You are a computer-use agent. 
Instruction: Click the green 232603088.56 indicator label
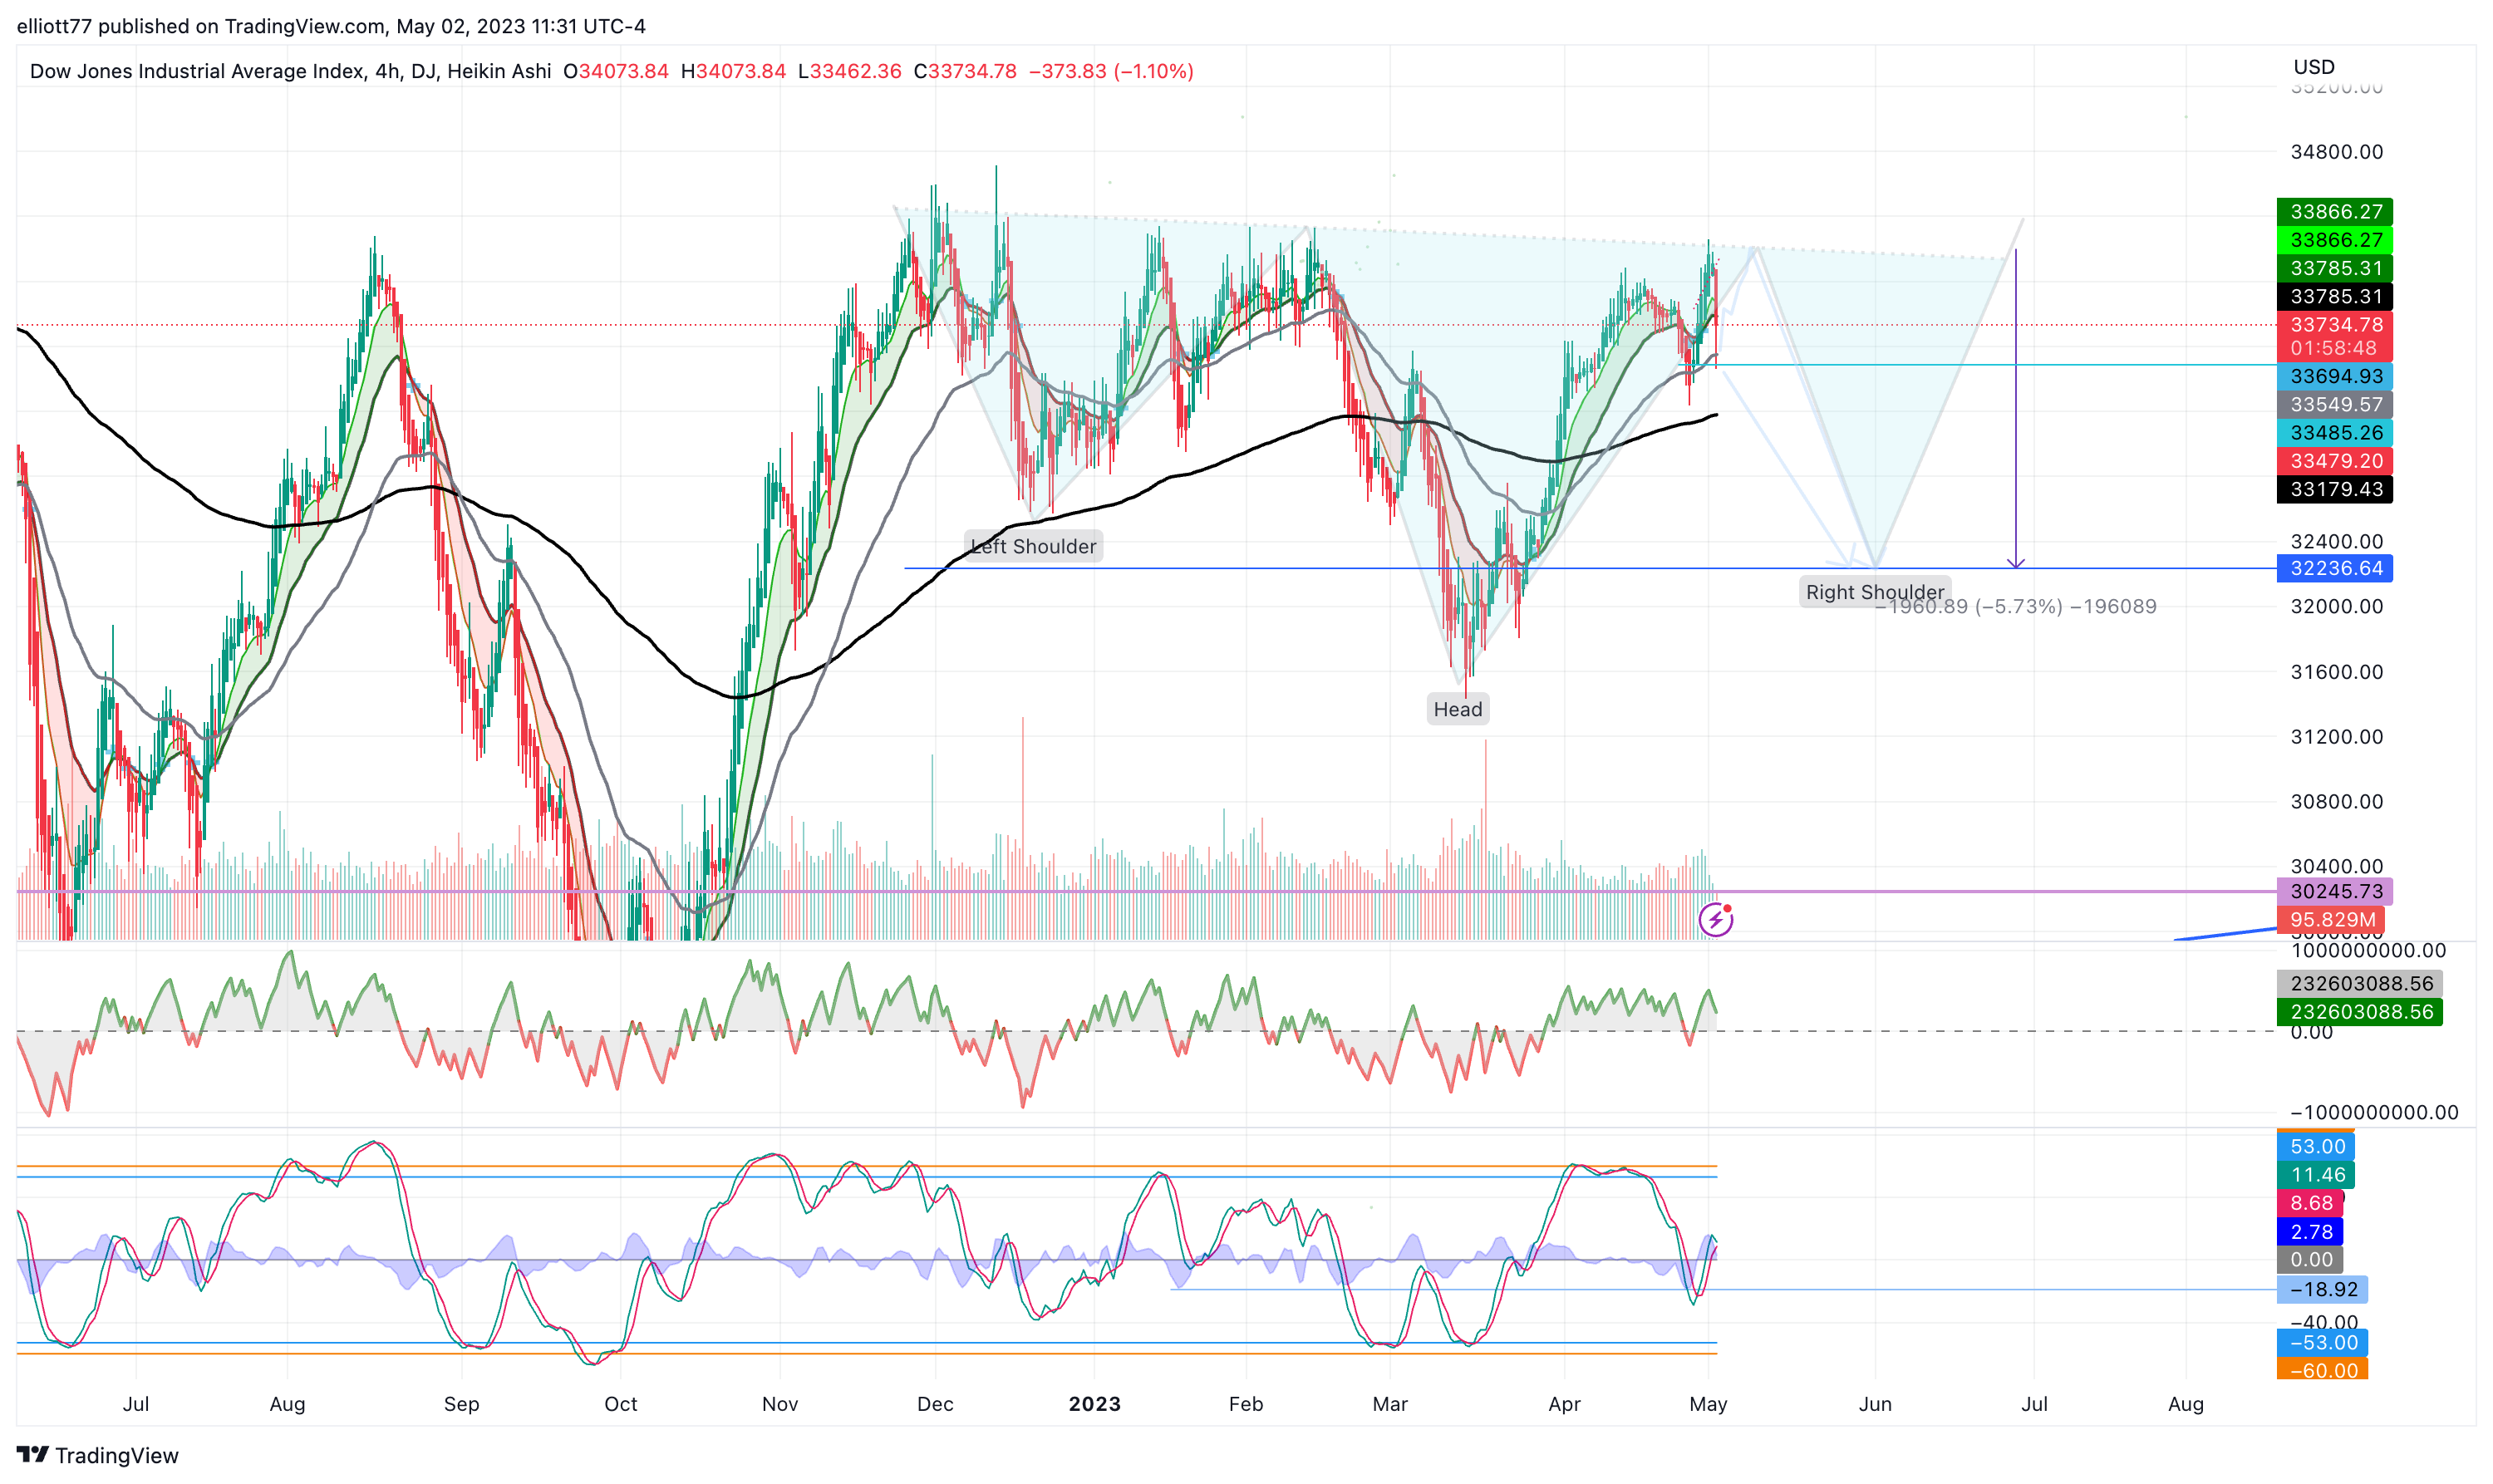(x=2359, y=1011)
